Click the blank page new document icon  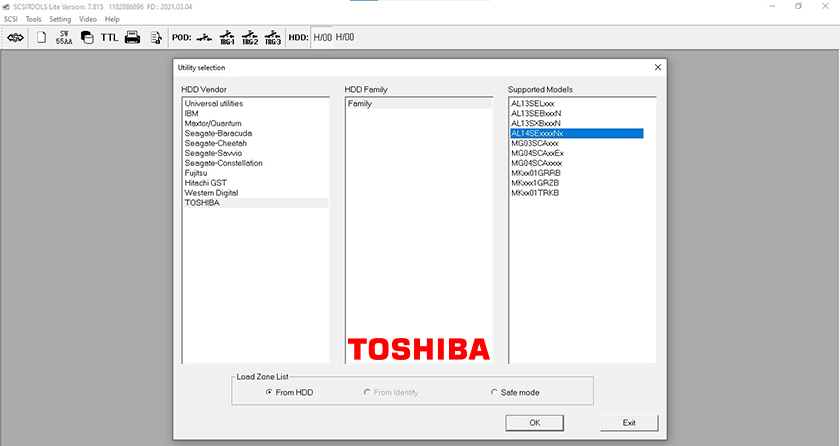41,37
